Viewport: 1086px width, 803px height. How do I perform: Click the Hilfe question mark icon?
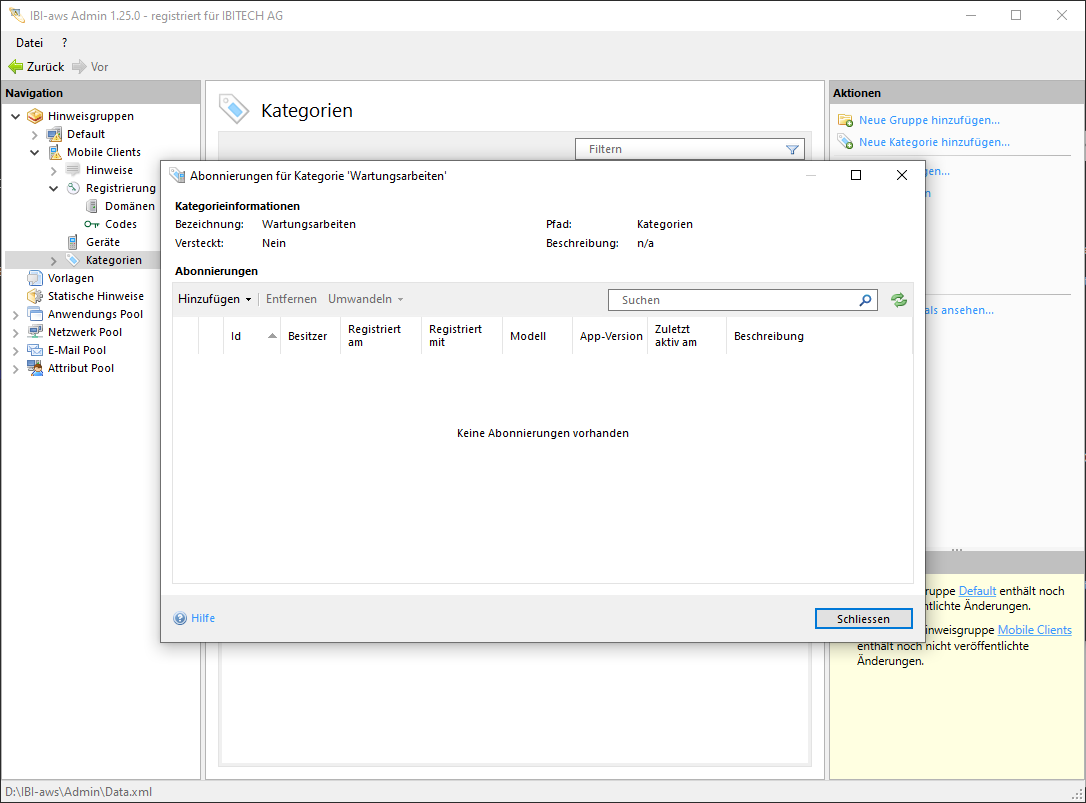click(x=180, y=618)
